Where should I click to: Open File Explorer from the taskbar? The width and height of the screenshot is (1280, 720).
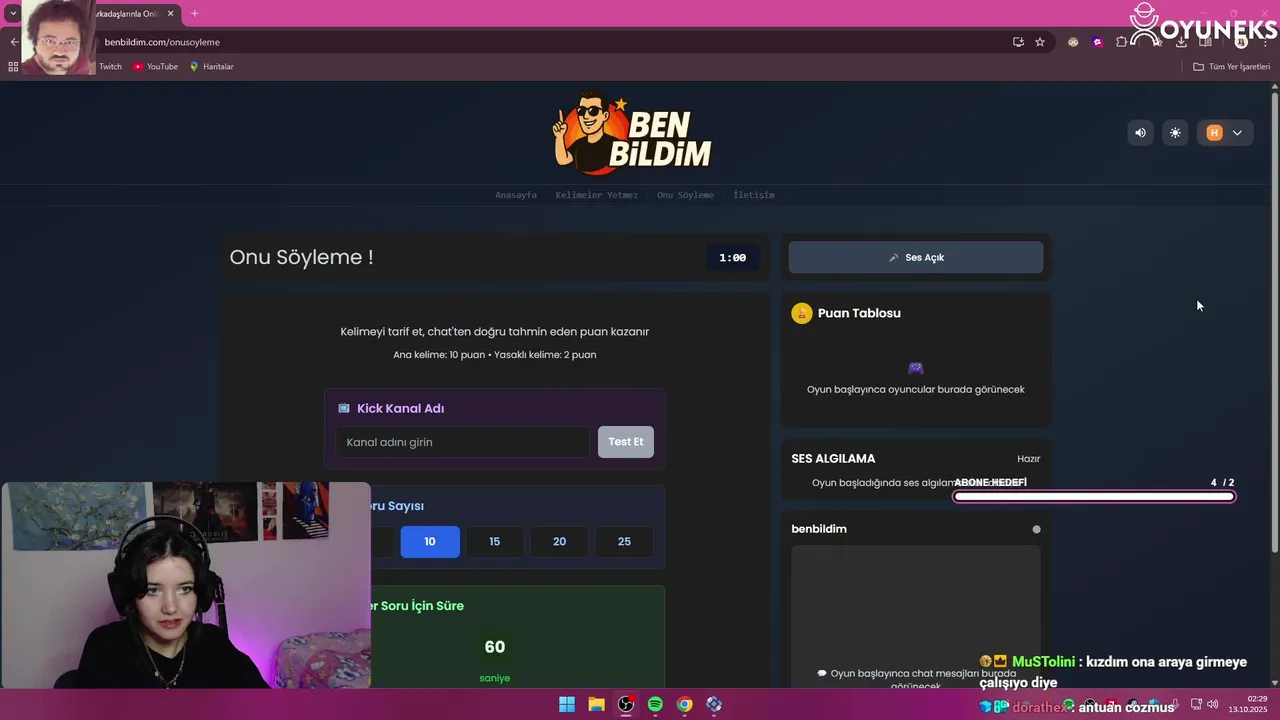(596, 705)
